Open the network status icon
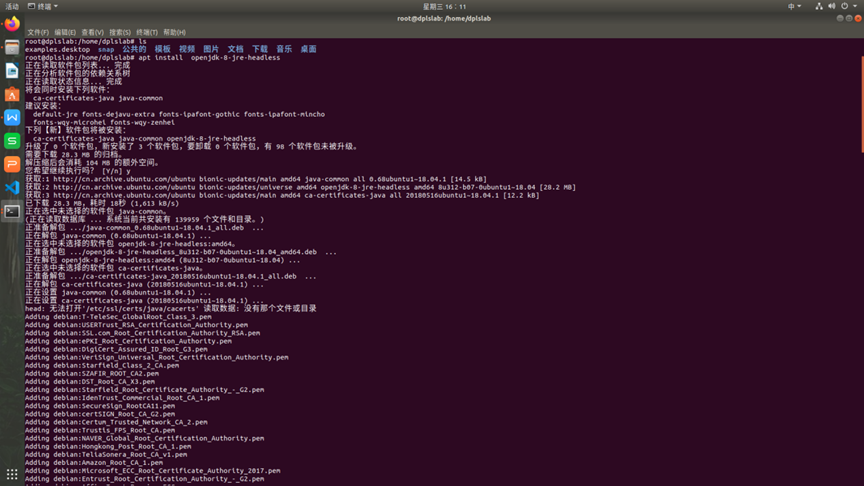The height and width of the screenshot is (486, 864). tap(819, 6)
